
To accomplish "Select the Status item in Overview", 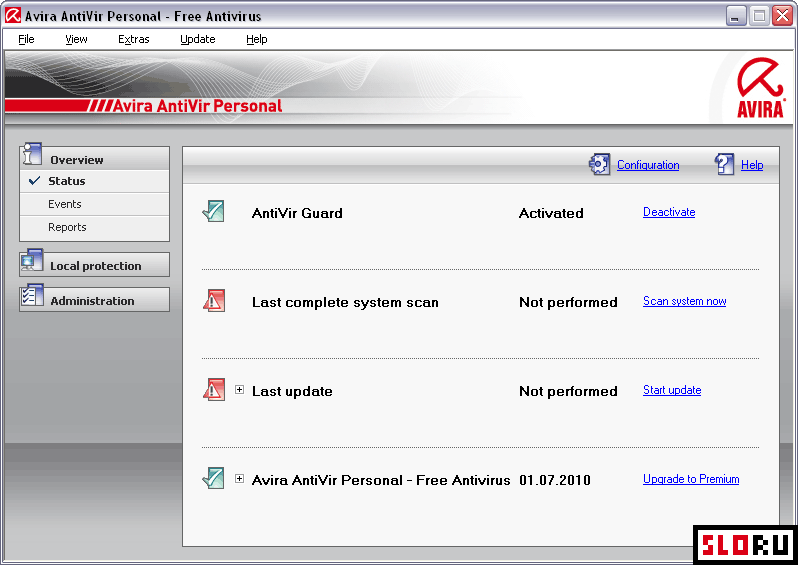I will click(95, 181).
